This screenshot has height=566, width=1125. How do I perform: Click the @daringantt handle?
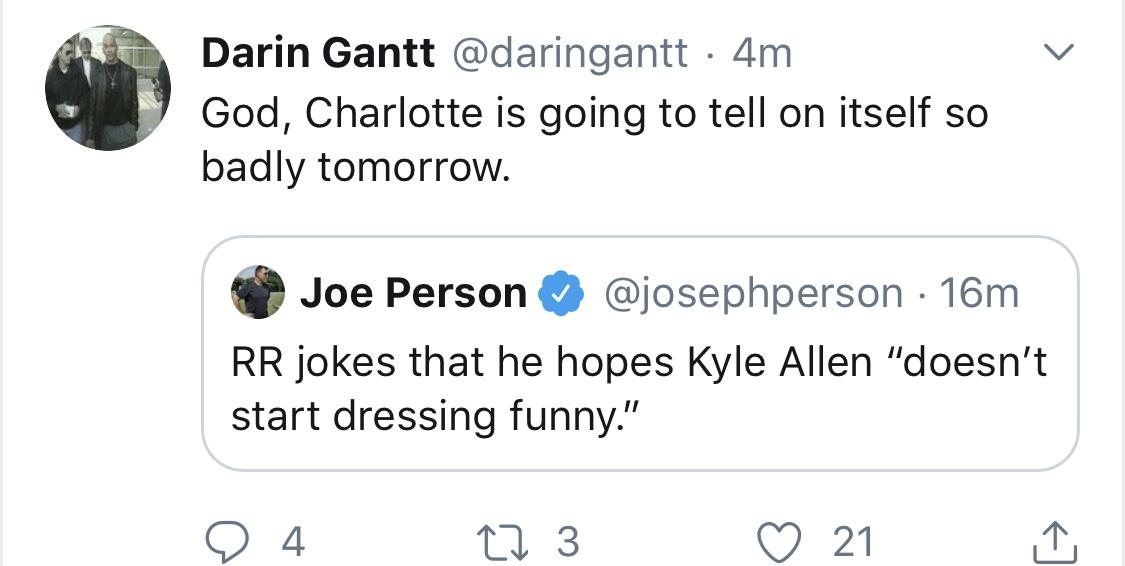(x=568, y=54)
